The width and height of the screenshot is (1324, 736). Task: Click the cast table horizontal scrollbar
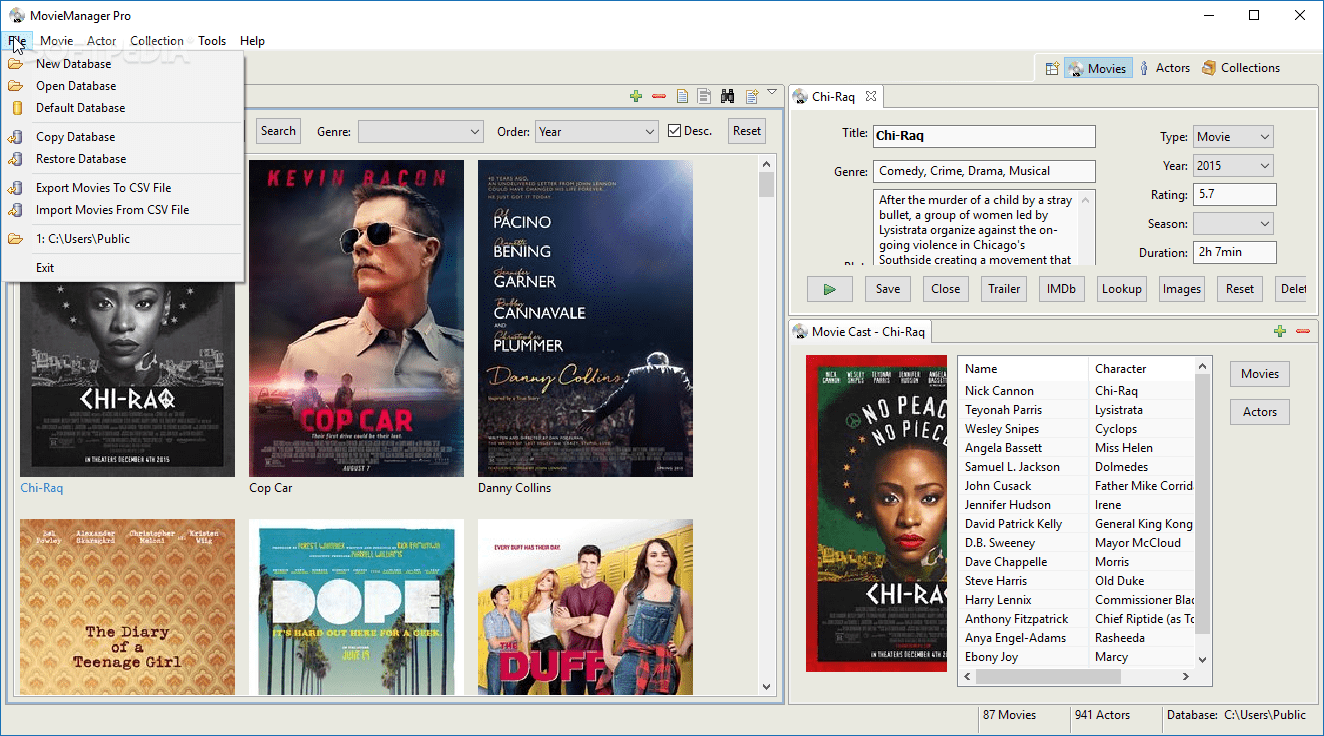[x=1076, y=677]
